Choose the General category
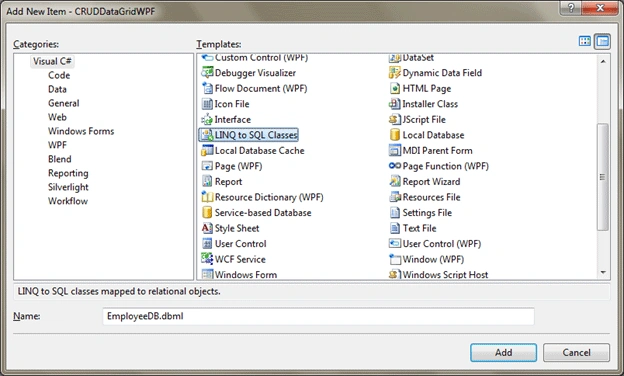This screenshot has width=624, height=376. click(x=64, y=103)
